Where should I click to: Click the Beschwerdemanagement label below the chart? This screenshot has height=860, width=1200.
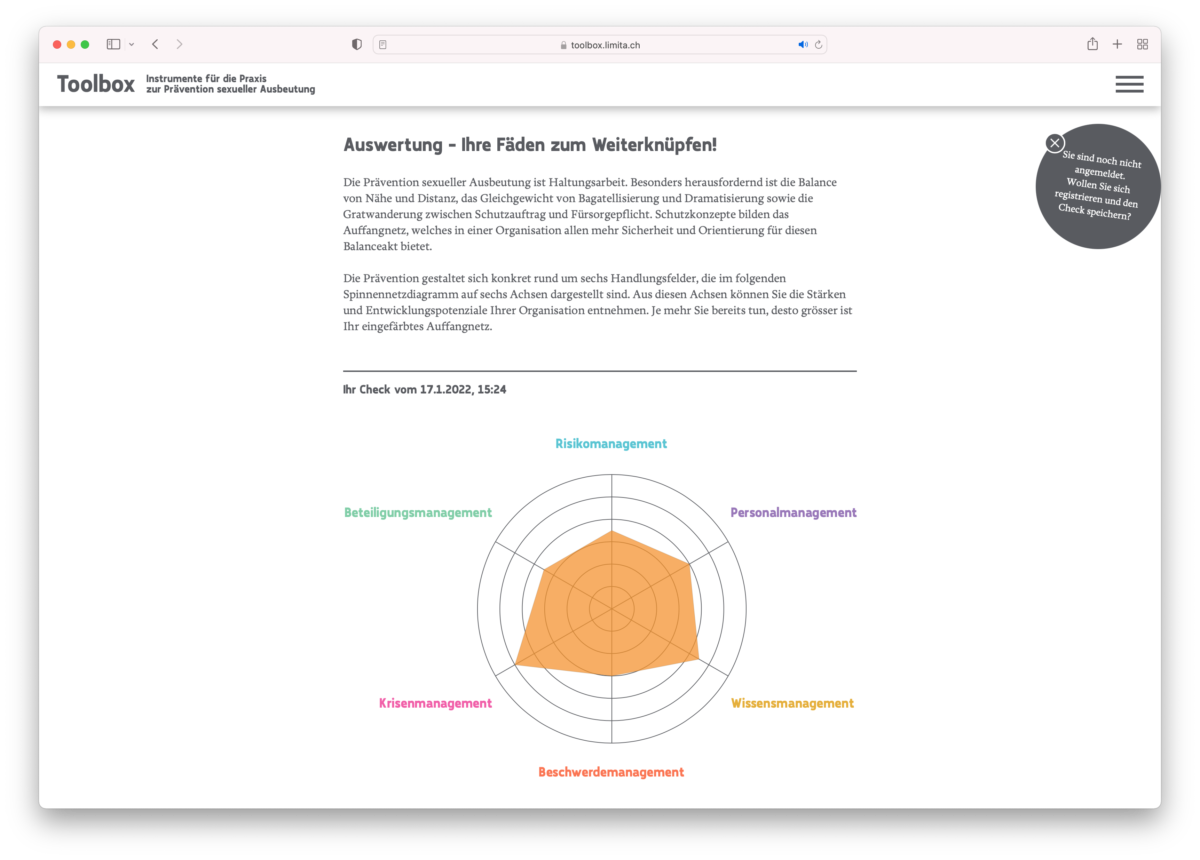[x=611, y=772]
